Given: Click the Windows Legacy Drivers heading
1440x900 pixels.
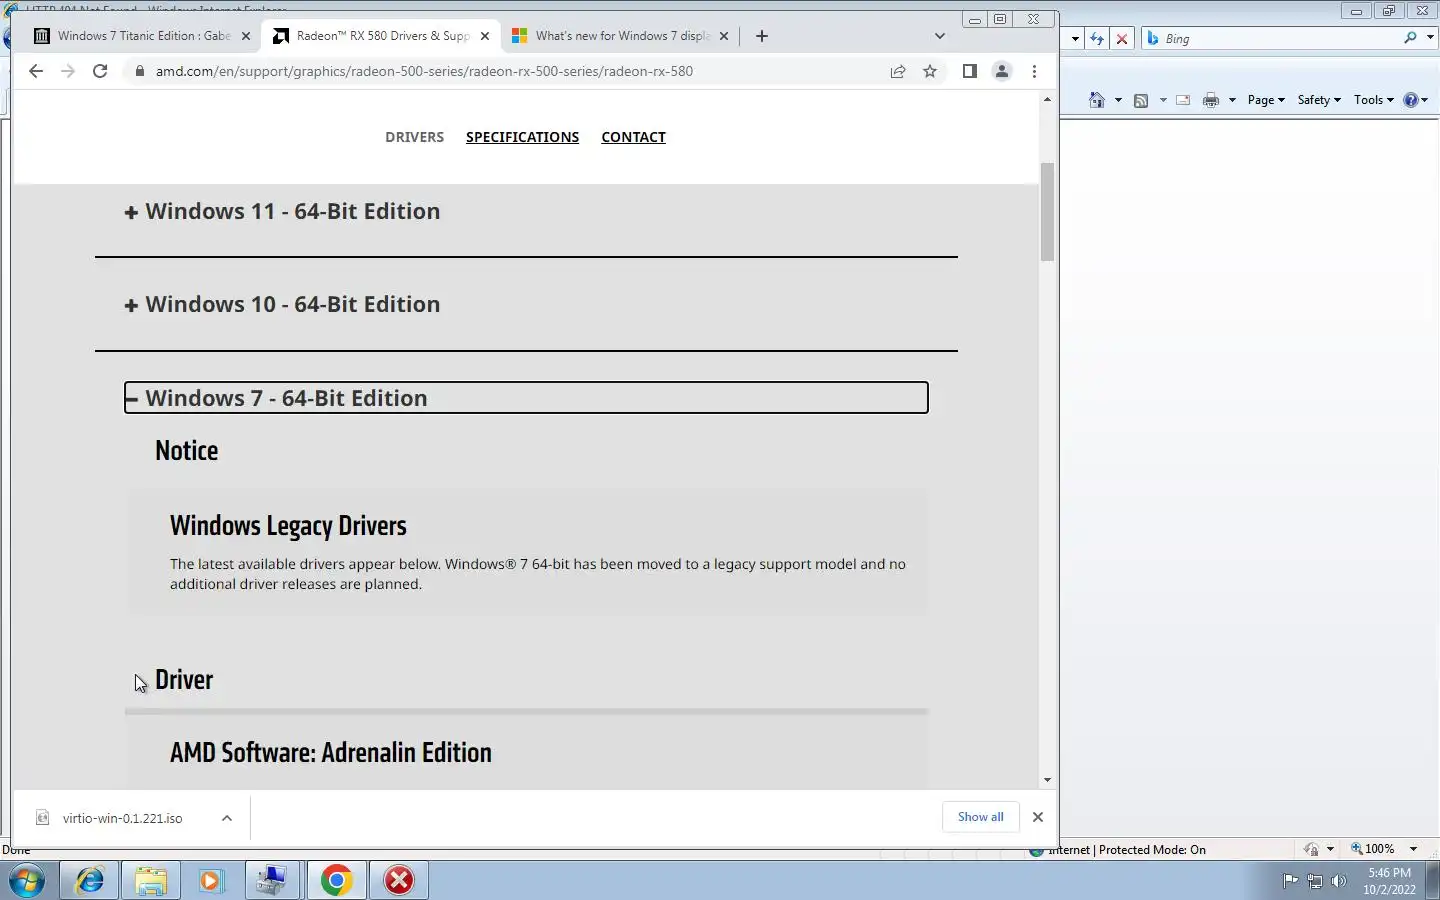Looking at the screenshot, I should coord(288,526).
